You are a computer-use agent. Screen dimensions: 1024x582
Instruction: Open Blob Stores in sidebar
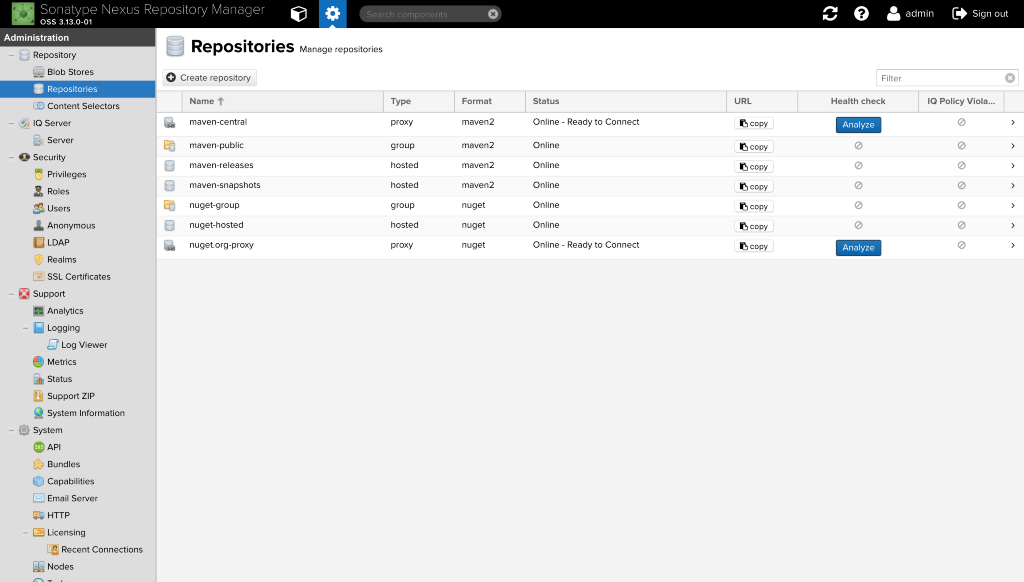70,72
